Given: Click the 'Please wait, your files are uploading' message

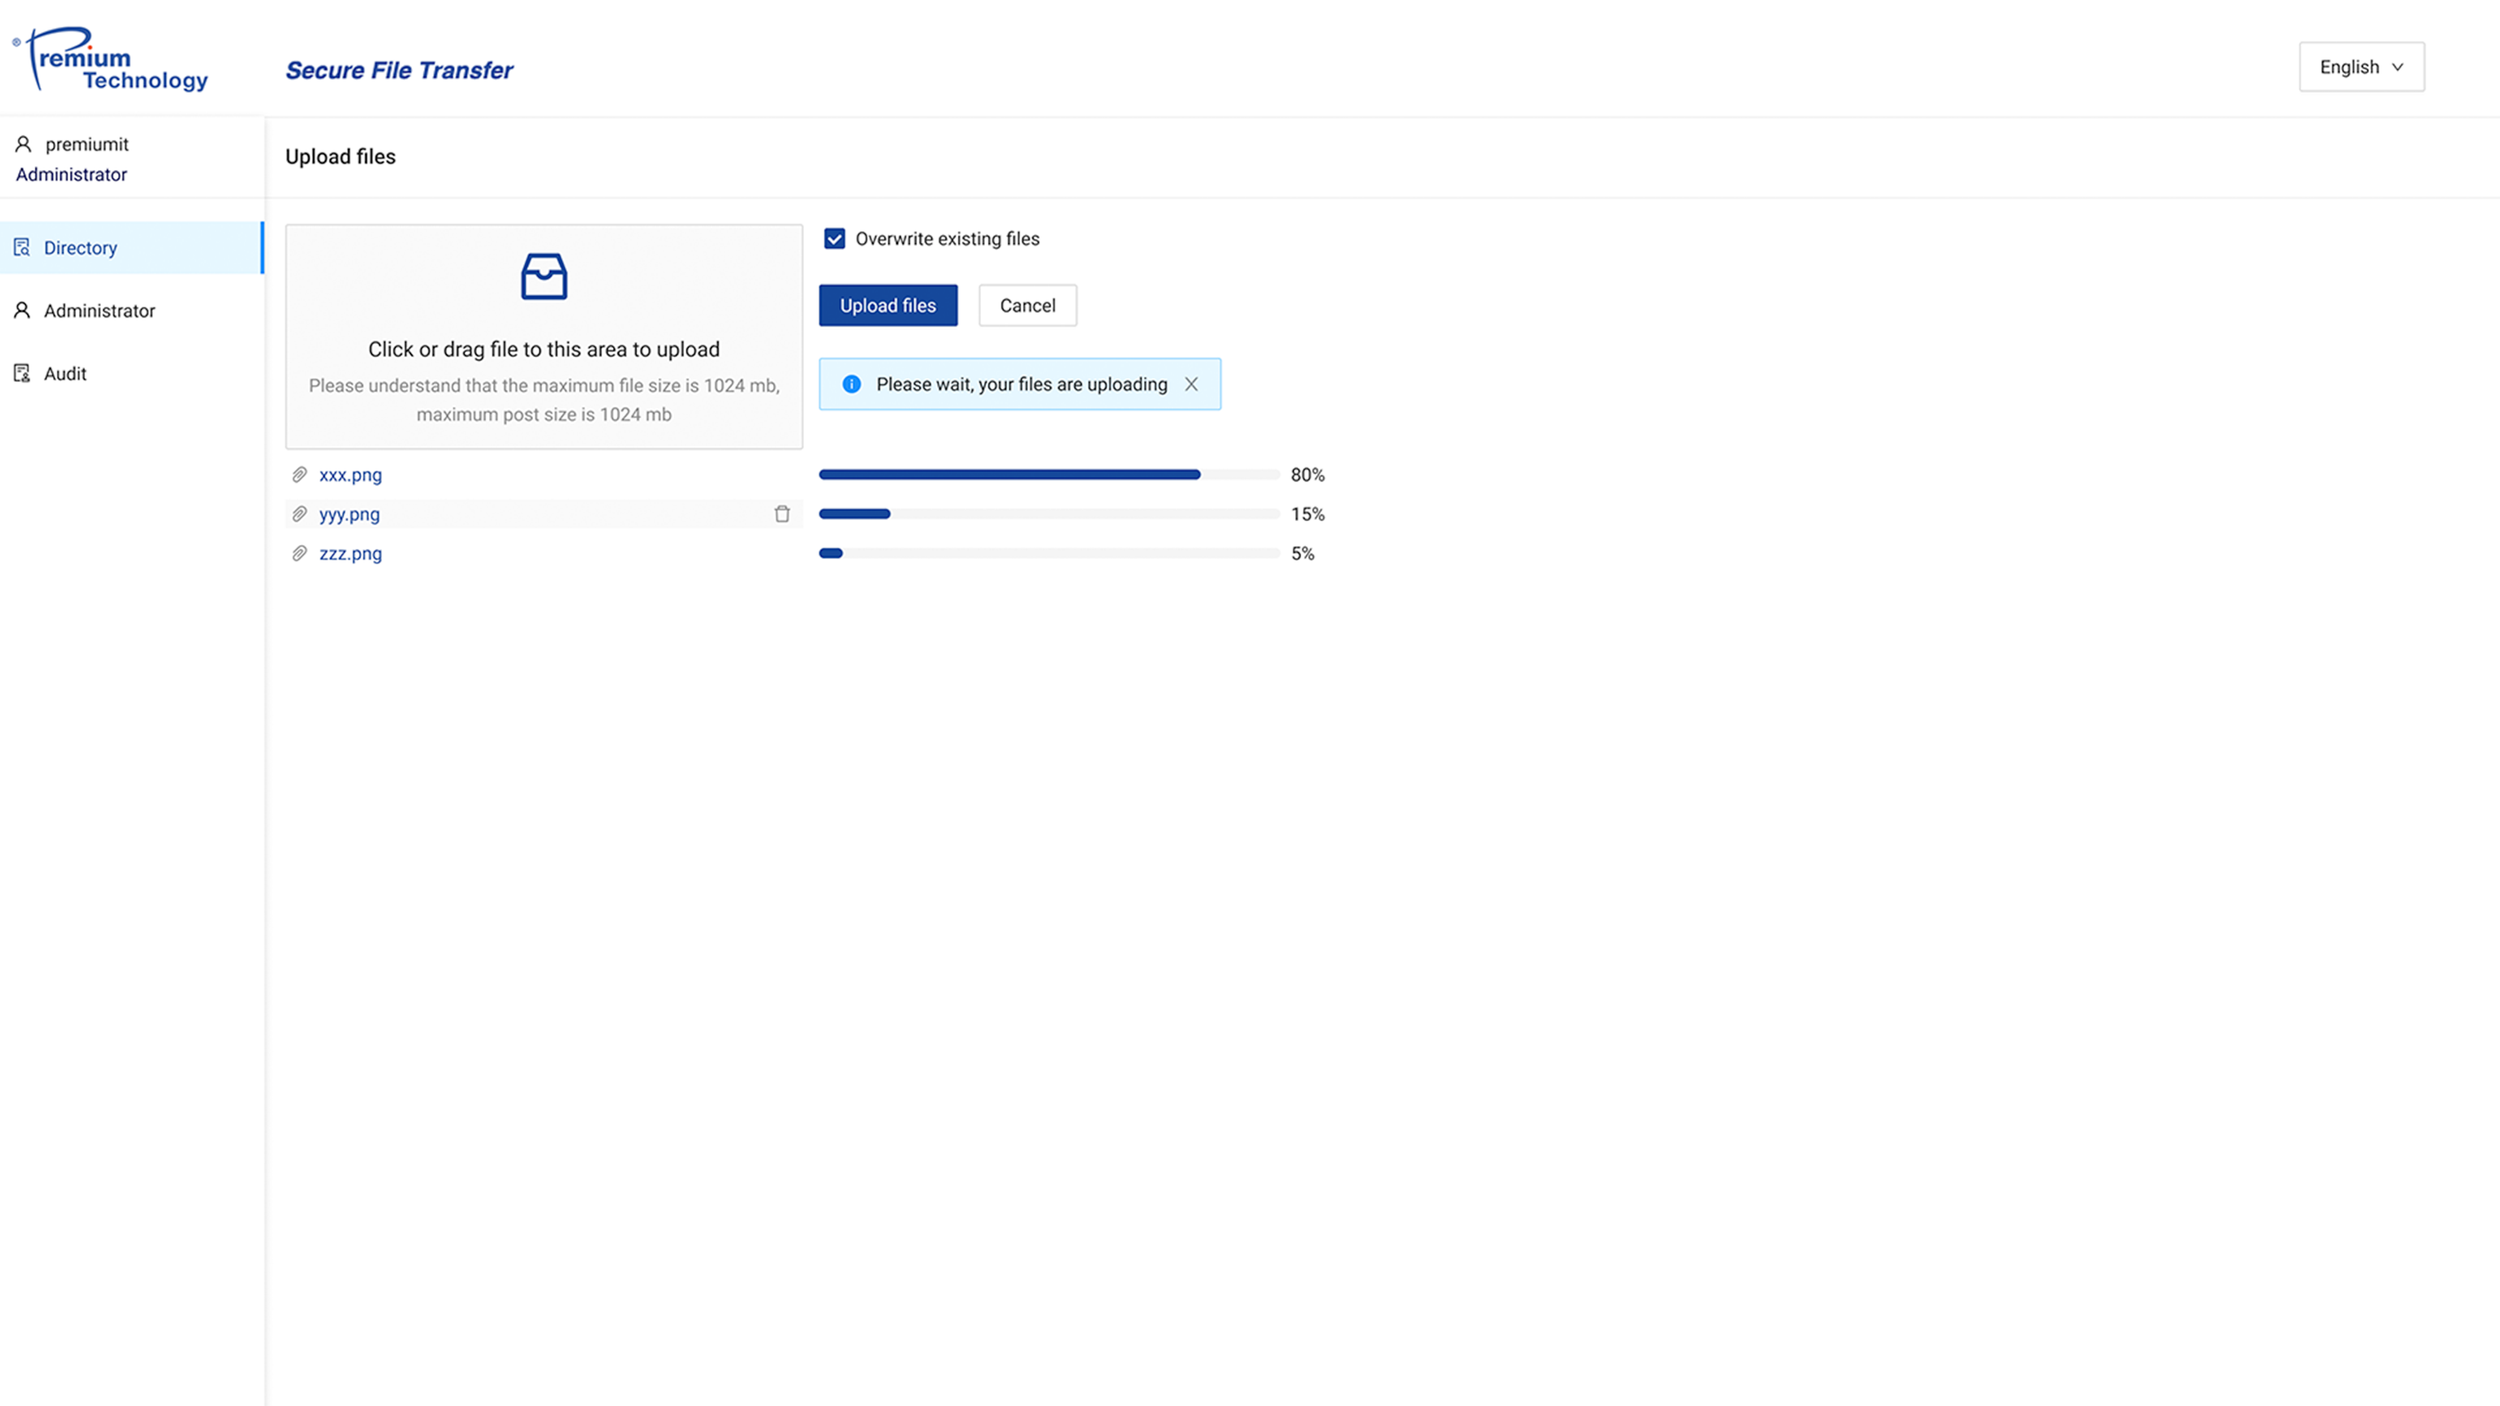Looking at the screenshot, I should coord(1022,384).
